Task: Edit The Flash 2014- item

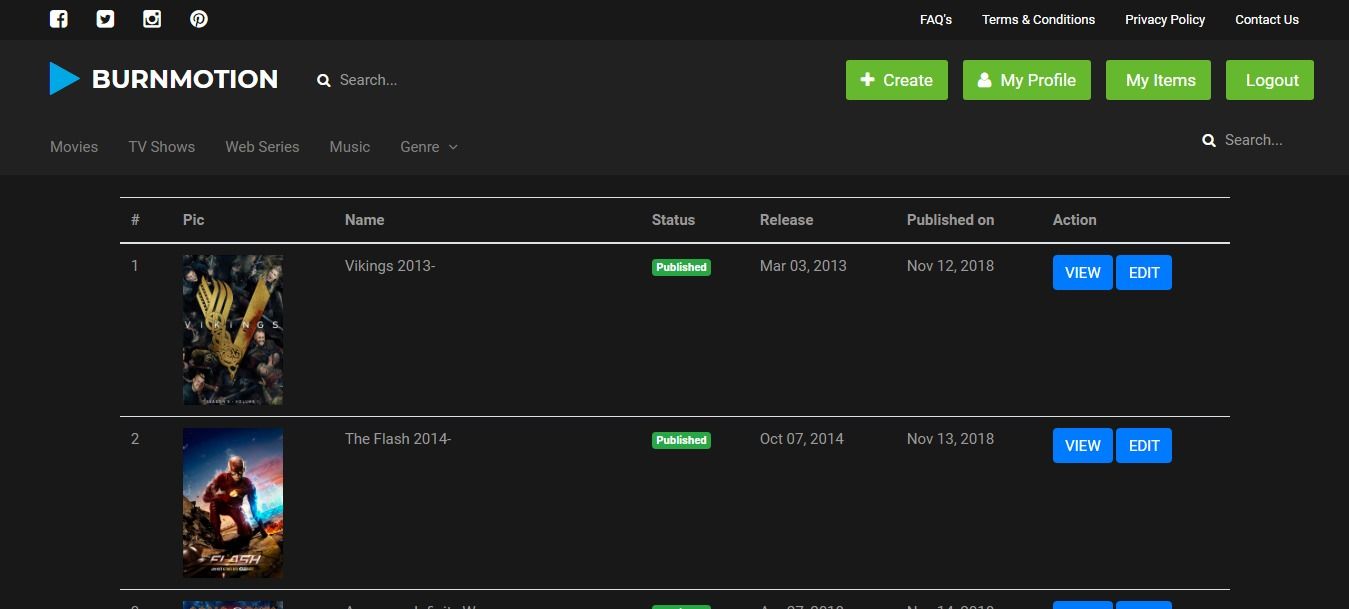Action: [1144, 445]
